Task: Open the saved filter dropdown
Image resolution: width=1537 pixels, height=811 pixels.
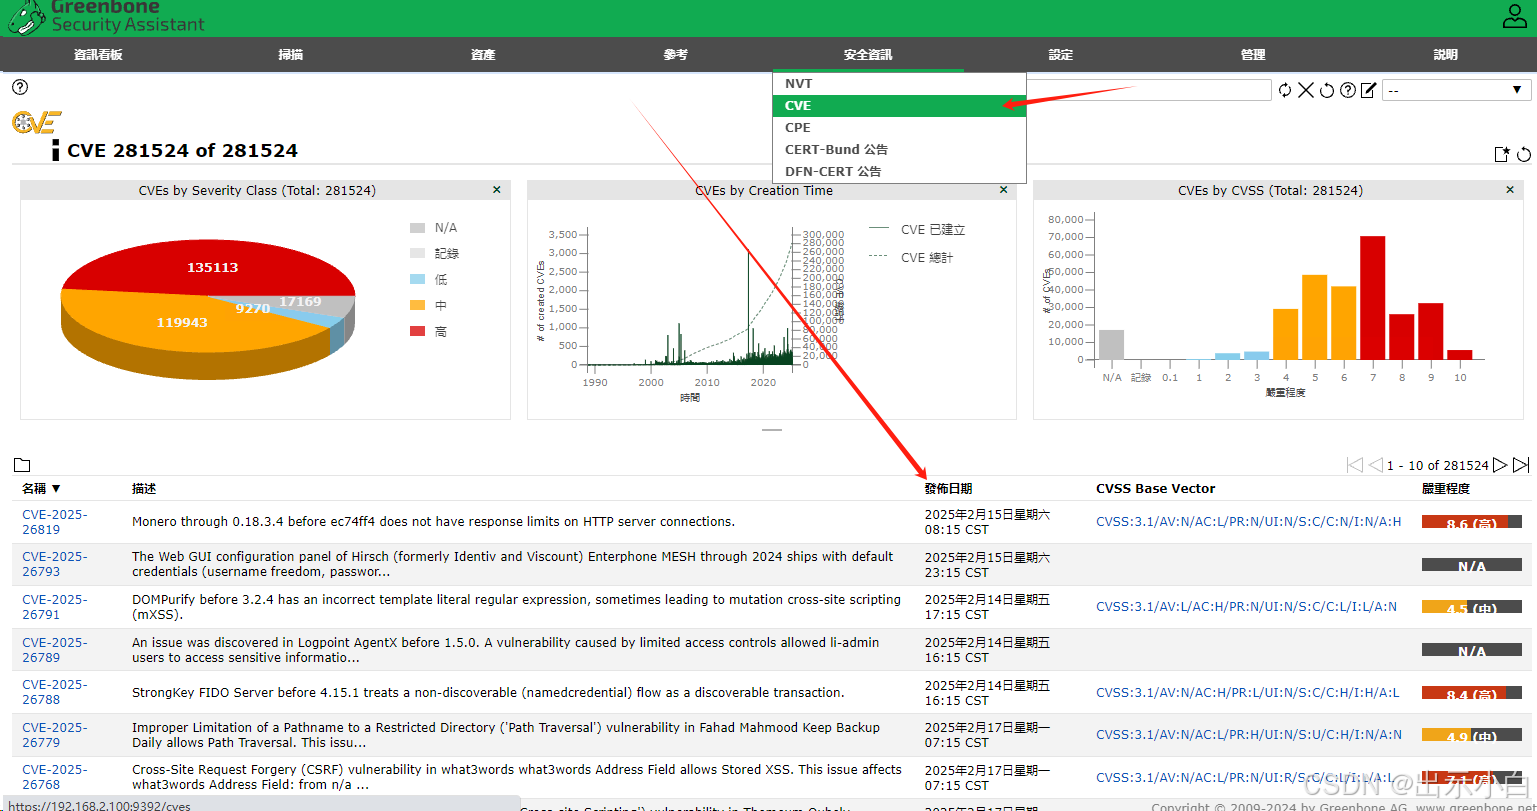Action: [1457, 90]
